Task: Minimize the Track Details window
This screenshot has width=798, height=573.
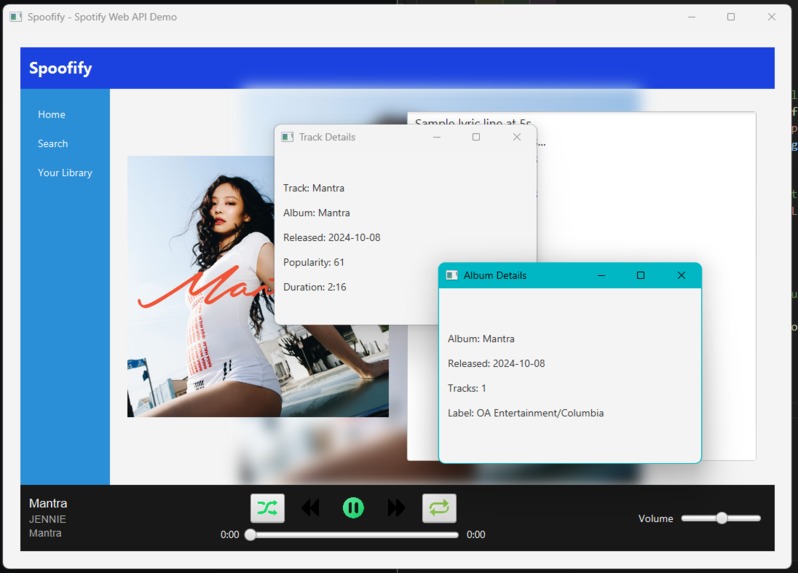Action: click(x=437, y=137)
